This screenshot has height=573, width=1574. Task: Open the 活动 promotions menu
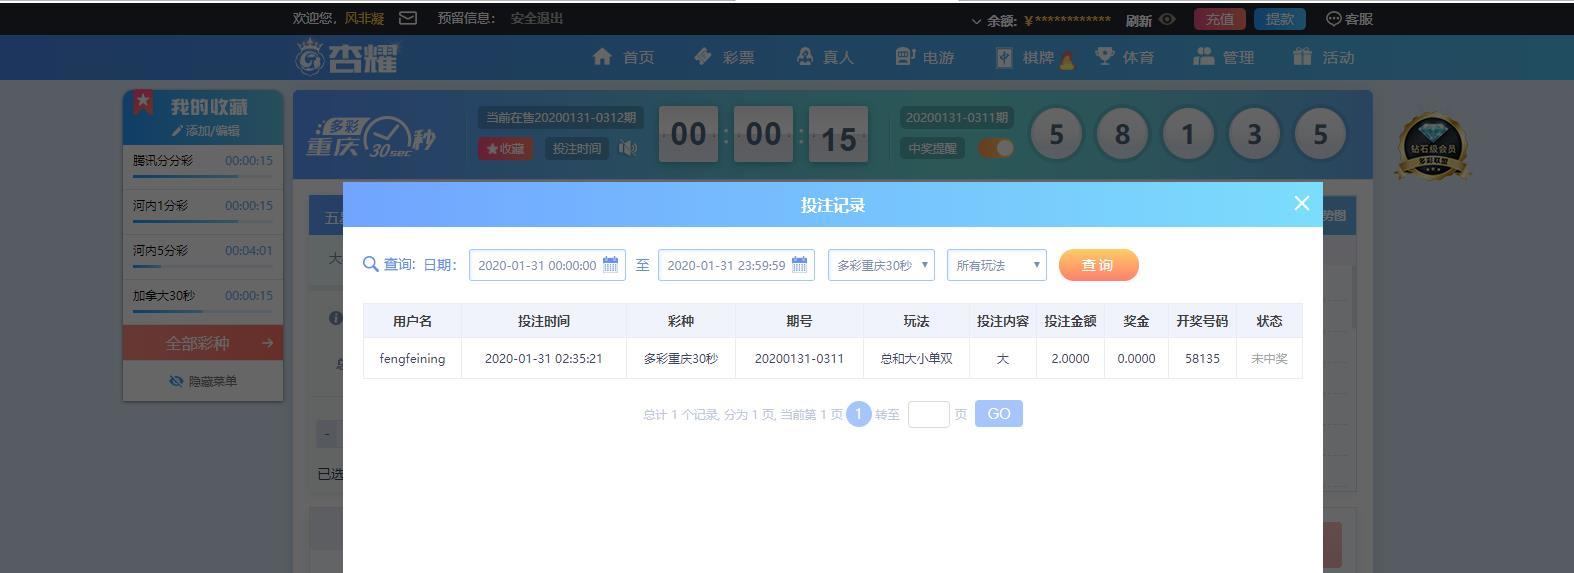(x=1323, y=57)
